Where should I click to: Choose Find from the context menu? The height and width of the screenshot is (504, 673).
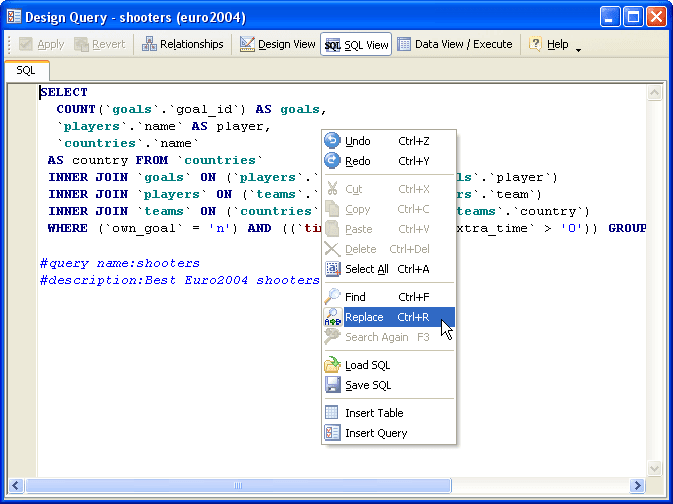388,297
